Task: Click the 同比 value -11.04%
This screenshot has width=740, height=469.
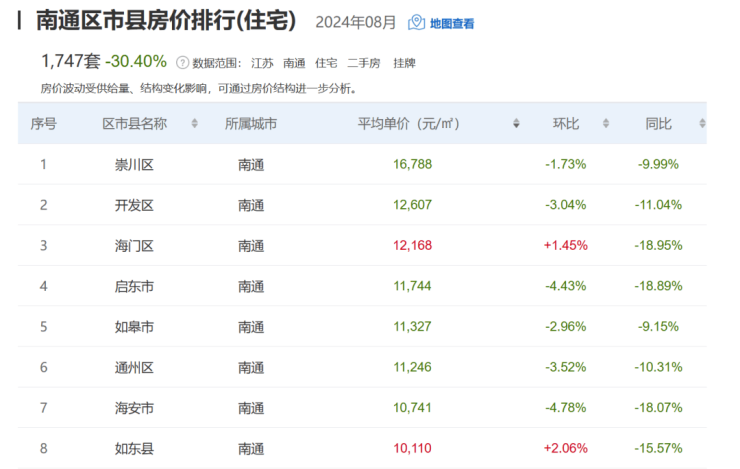Action: click(x=658, y=205)
